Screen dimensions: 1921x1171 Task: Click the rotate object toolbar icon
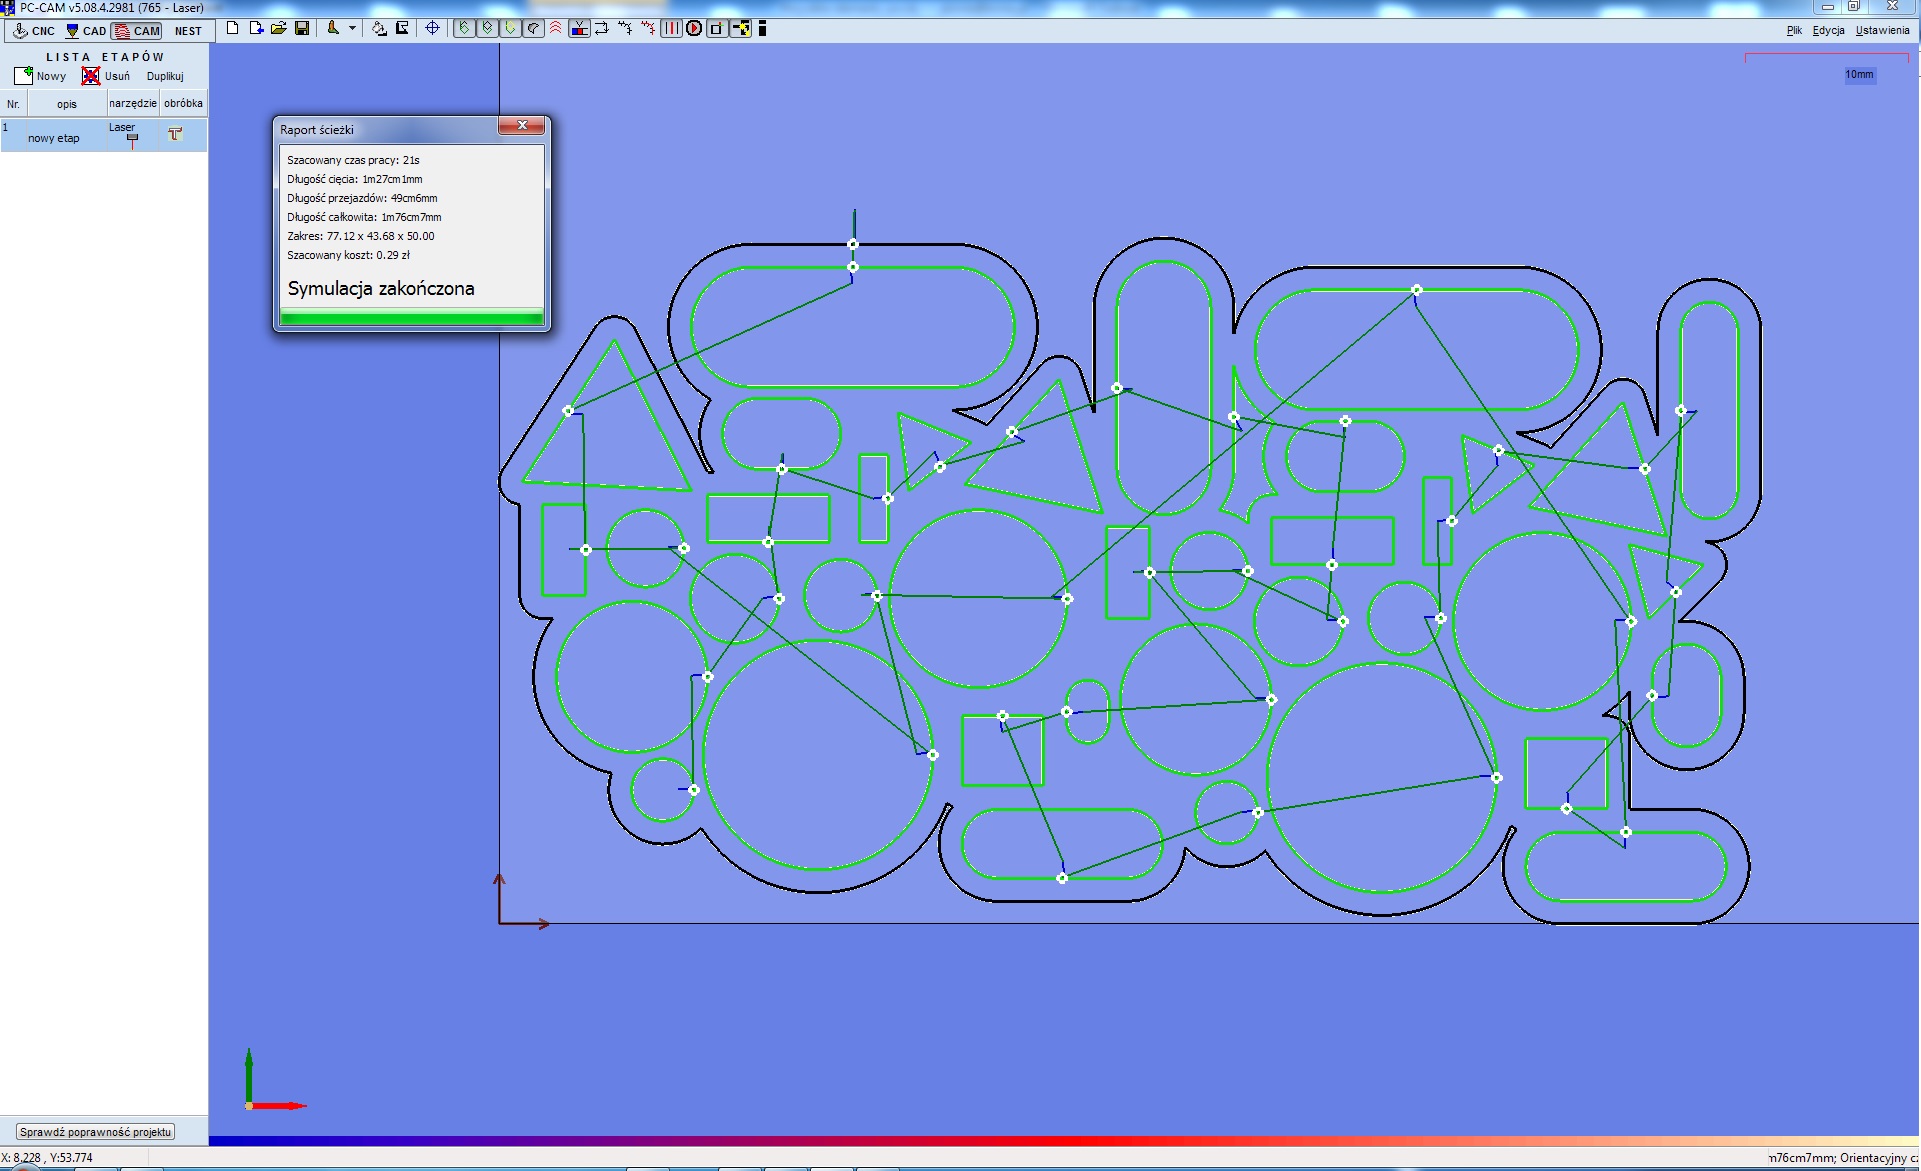(379, 29)
